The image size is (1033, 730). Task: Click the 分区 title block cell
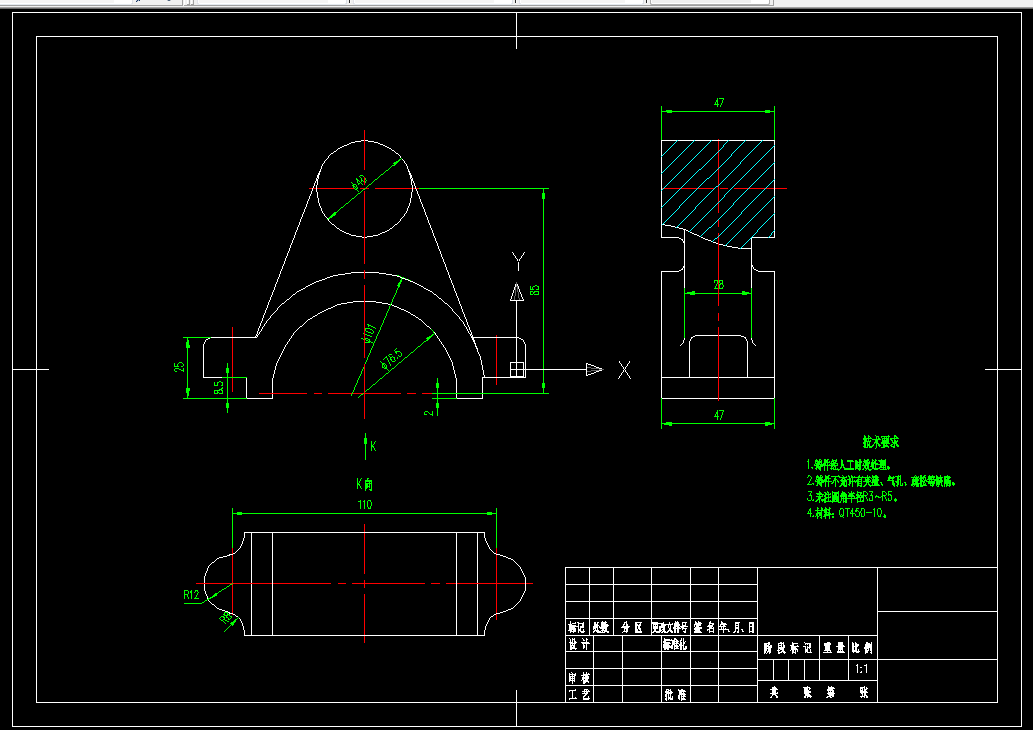coord(632,627)
